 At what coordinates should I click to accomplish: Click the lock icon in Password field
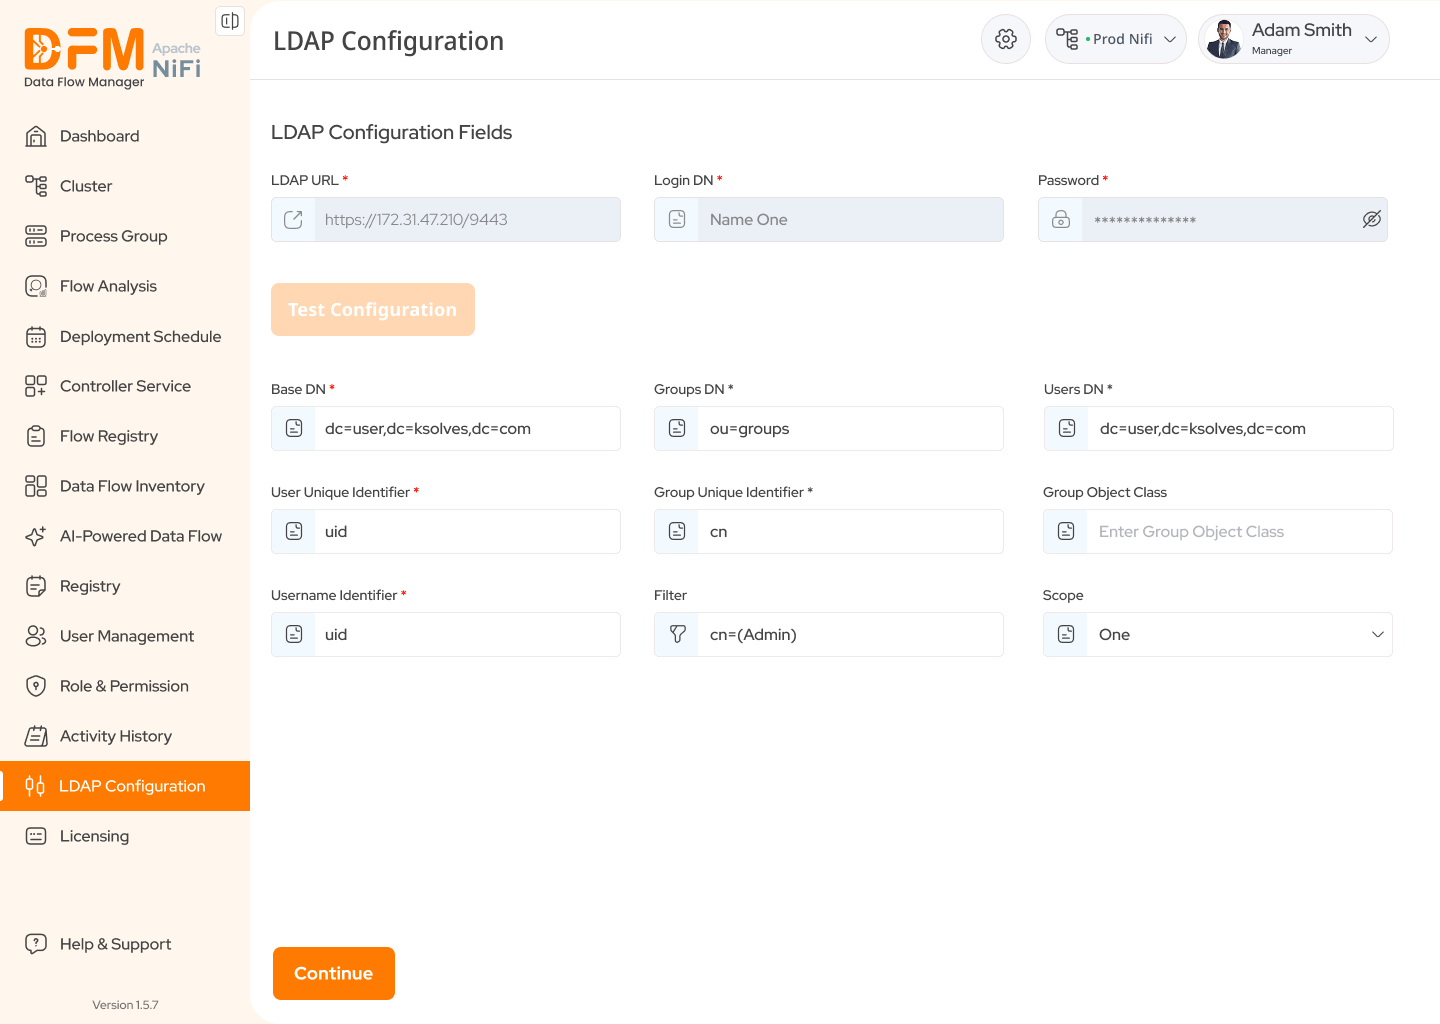(x=1061, y=220)
